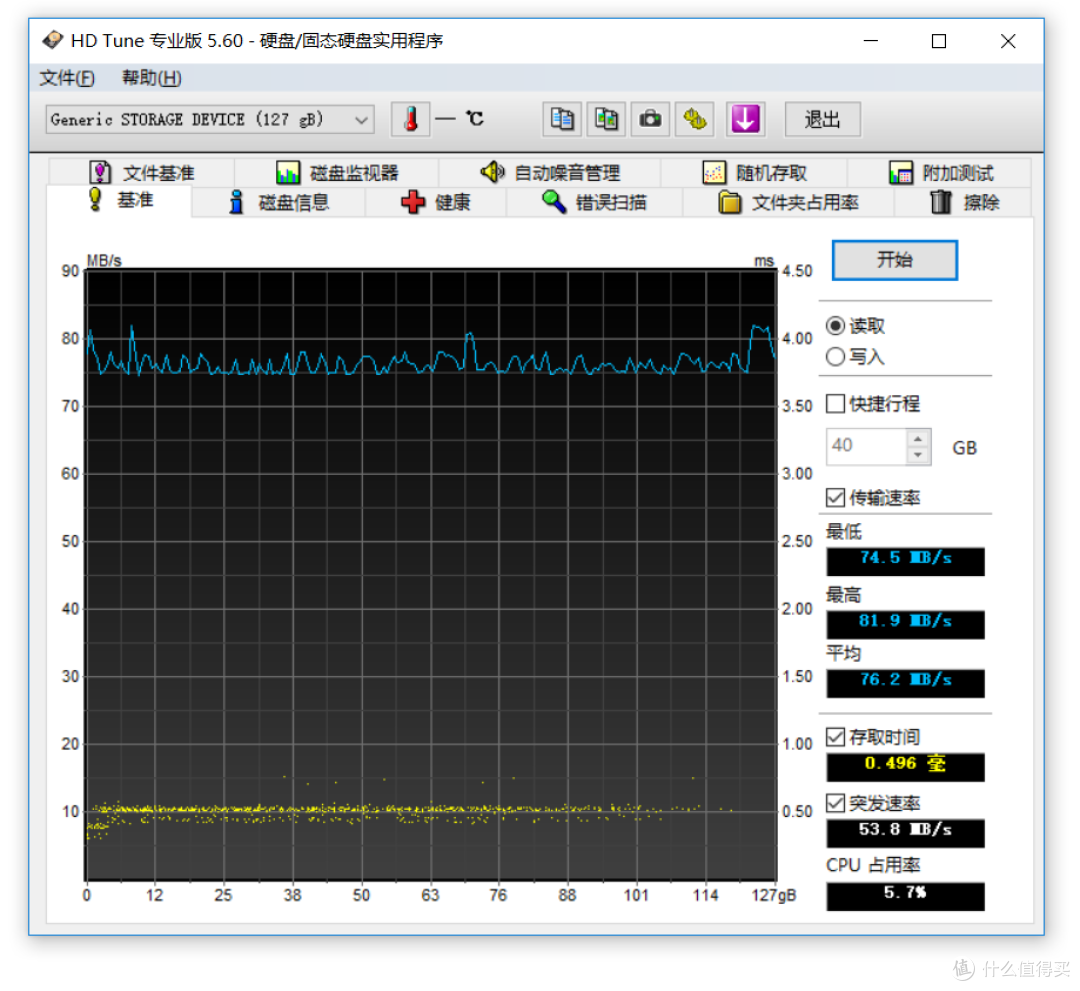Minimize the HD Tune window
The width and height of the screenshot is (1080, 991).
tap(871, 41)
